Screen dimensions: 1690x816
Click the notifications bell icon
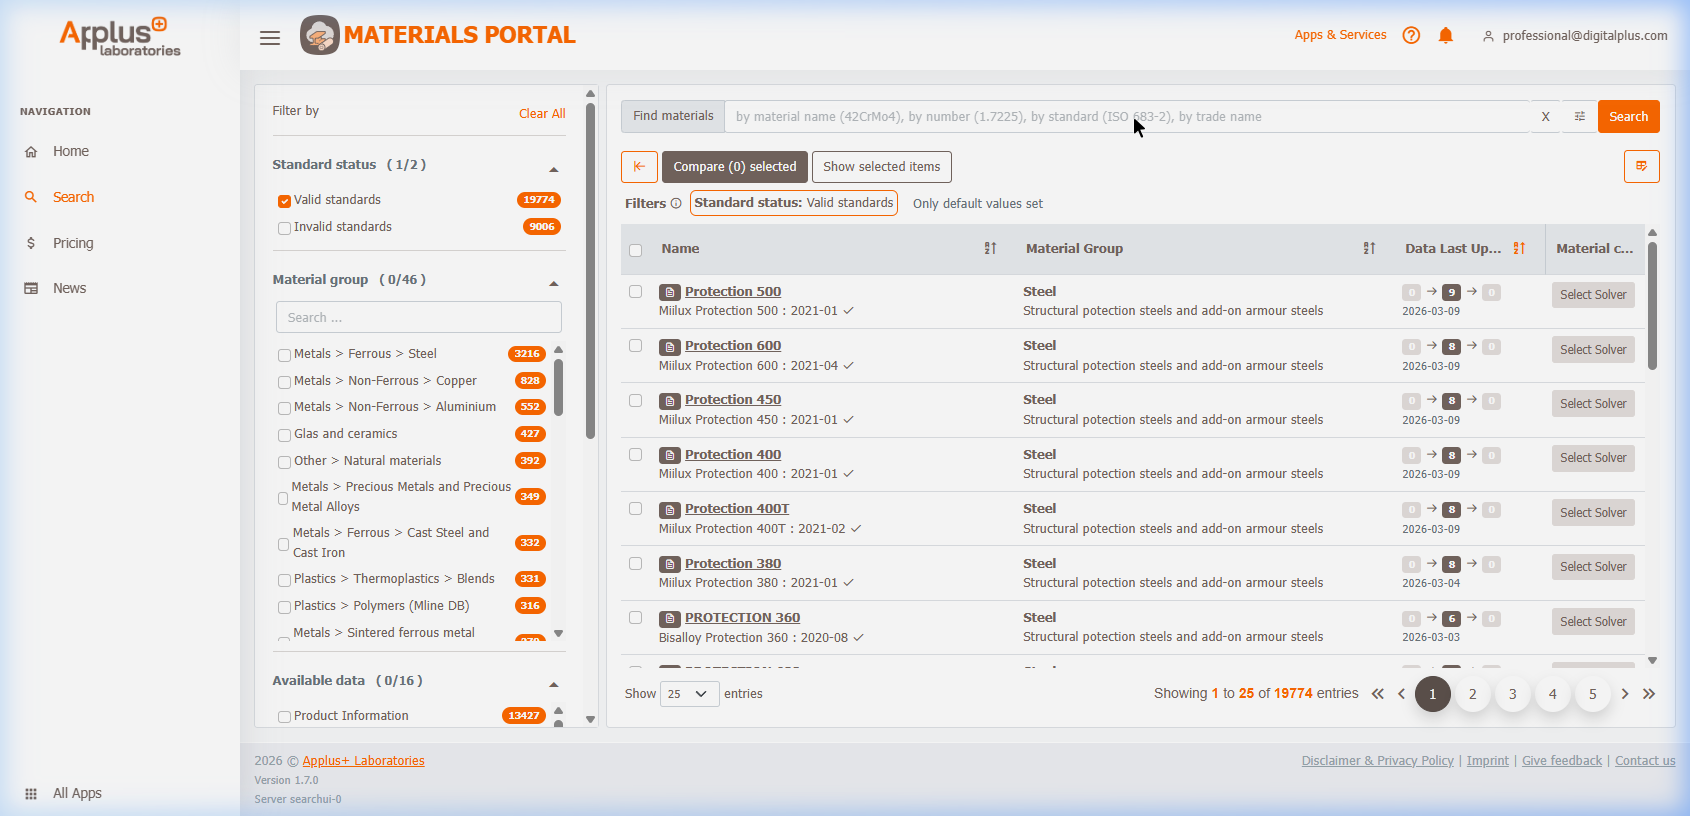(1445, 36)
